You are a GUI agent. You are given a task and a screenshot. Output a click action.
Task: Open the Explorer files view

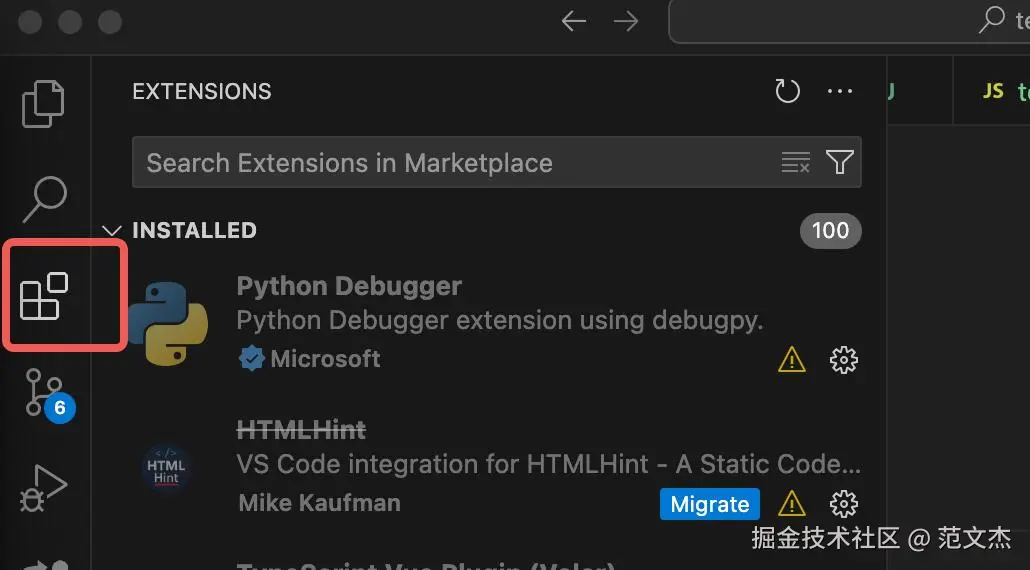pyautogui.click(x=44, y=102)
